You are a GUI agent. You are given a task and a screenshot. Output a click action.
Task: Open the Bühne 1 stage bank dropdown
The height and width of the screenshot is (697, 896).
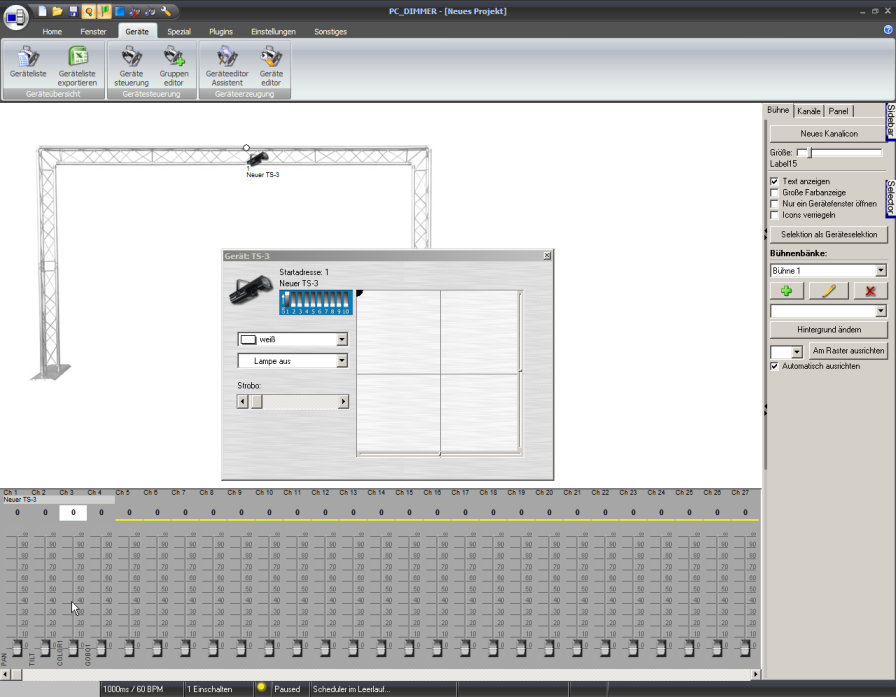881,270
